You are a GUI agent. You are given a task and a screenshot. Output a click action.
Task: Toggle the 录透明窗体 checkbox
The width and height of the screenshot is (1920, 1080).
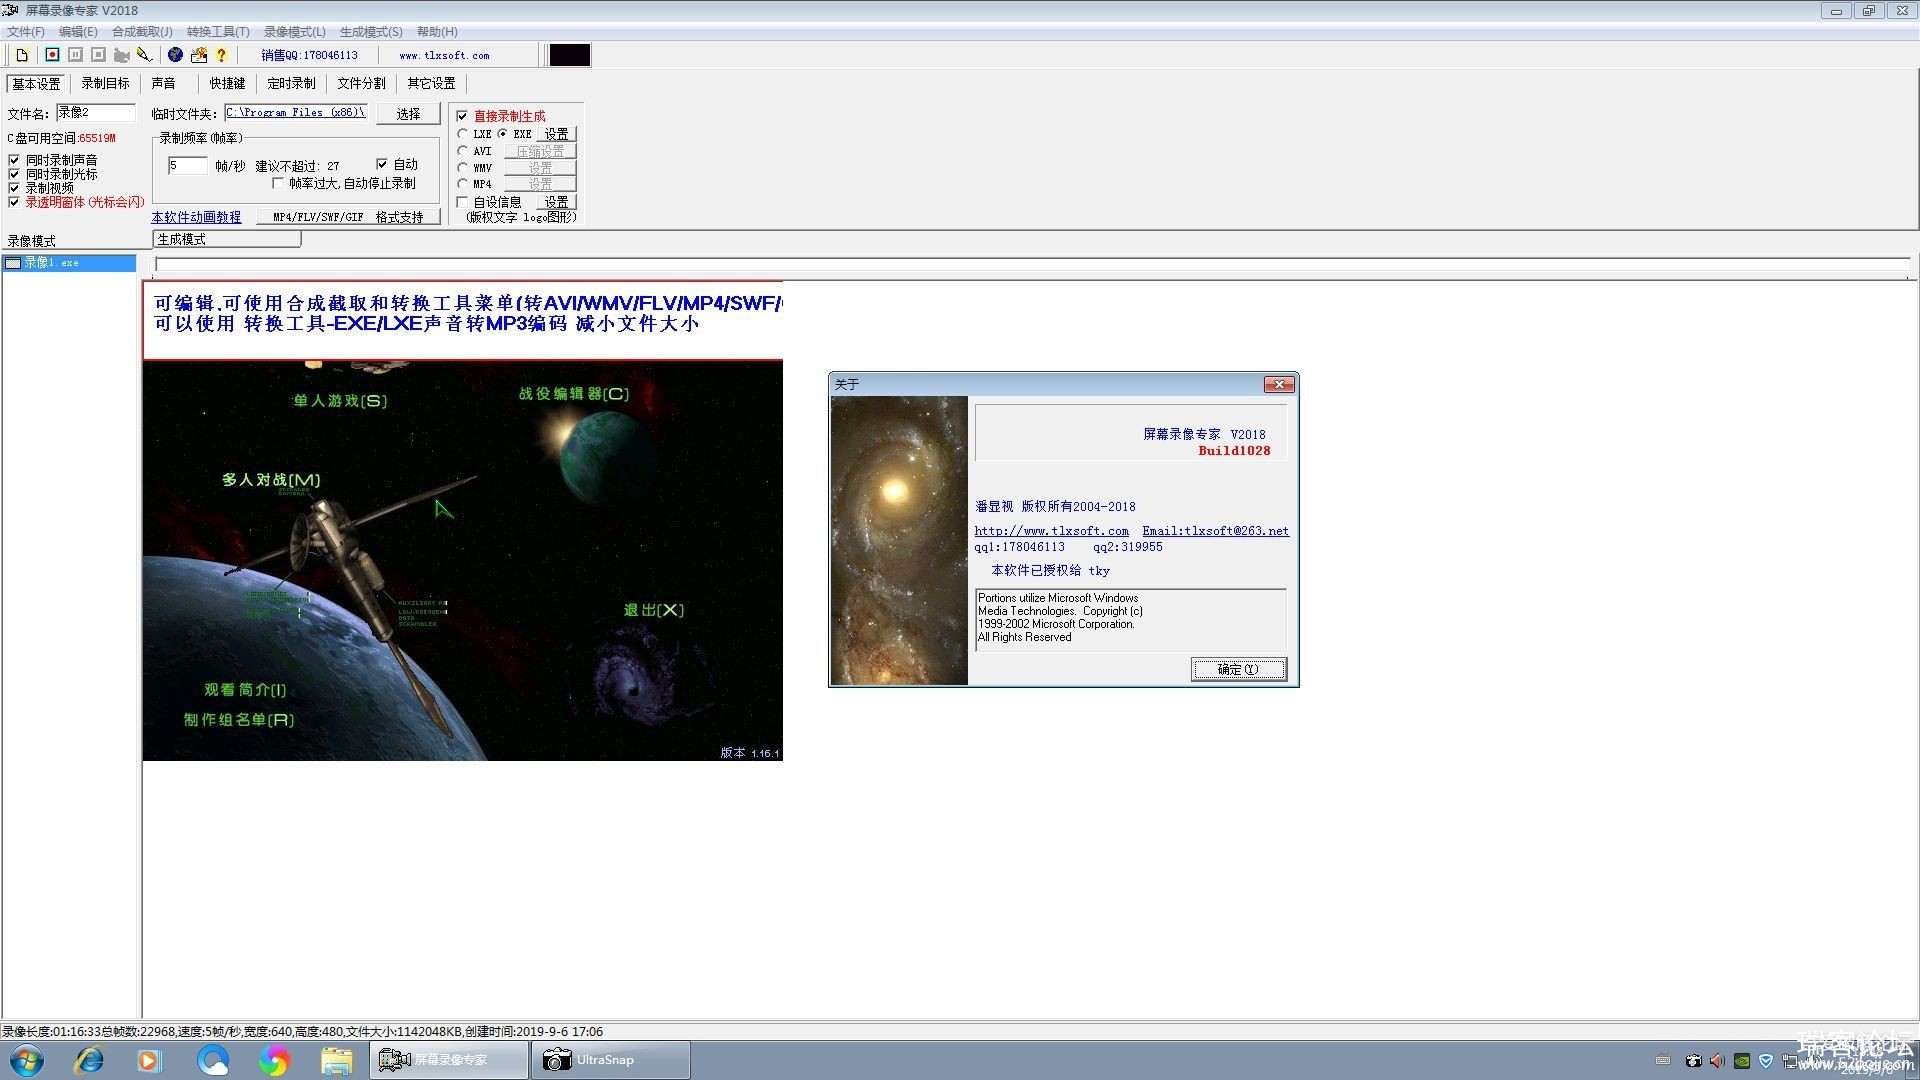point(14,202)
